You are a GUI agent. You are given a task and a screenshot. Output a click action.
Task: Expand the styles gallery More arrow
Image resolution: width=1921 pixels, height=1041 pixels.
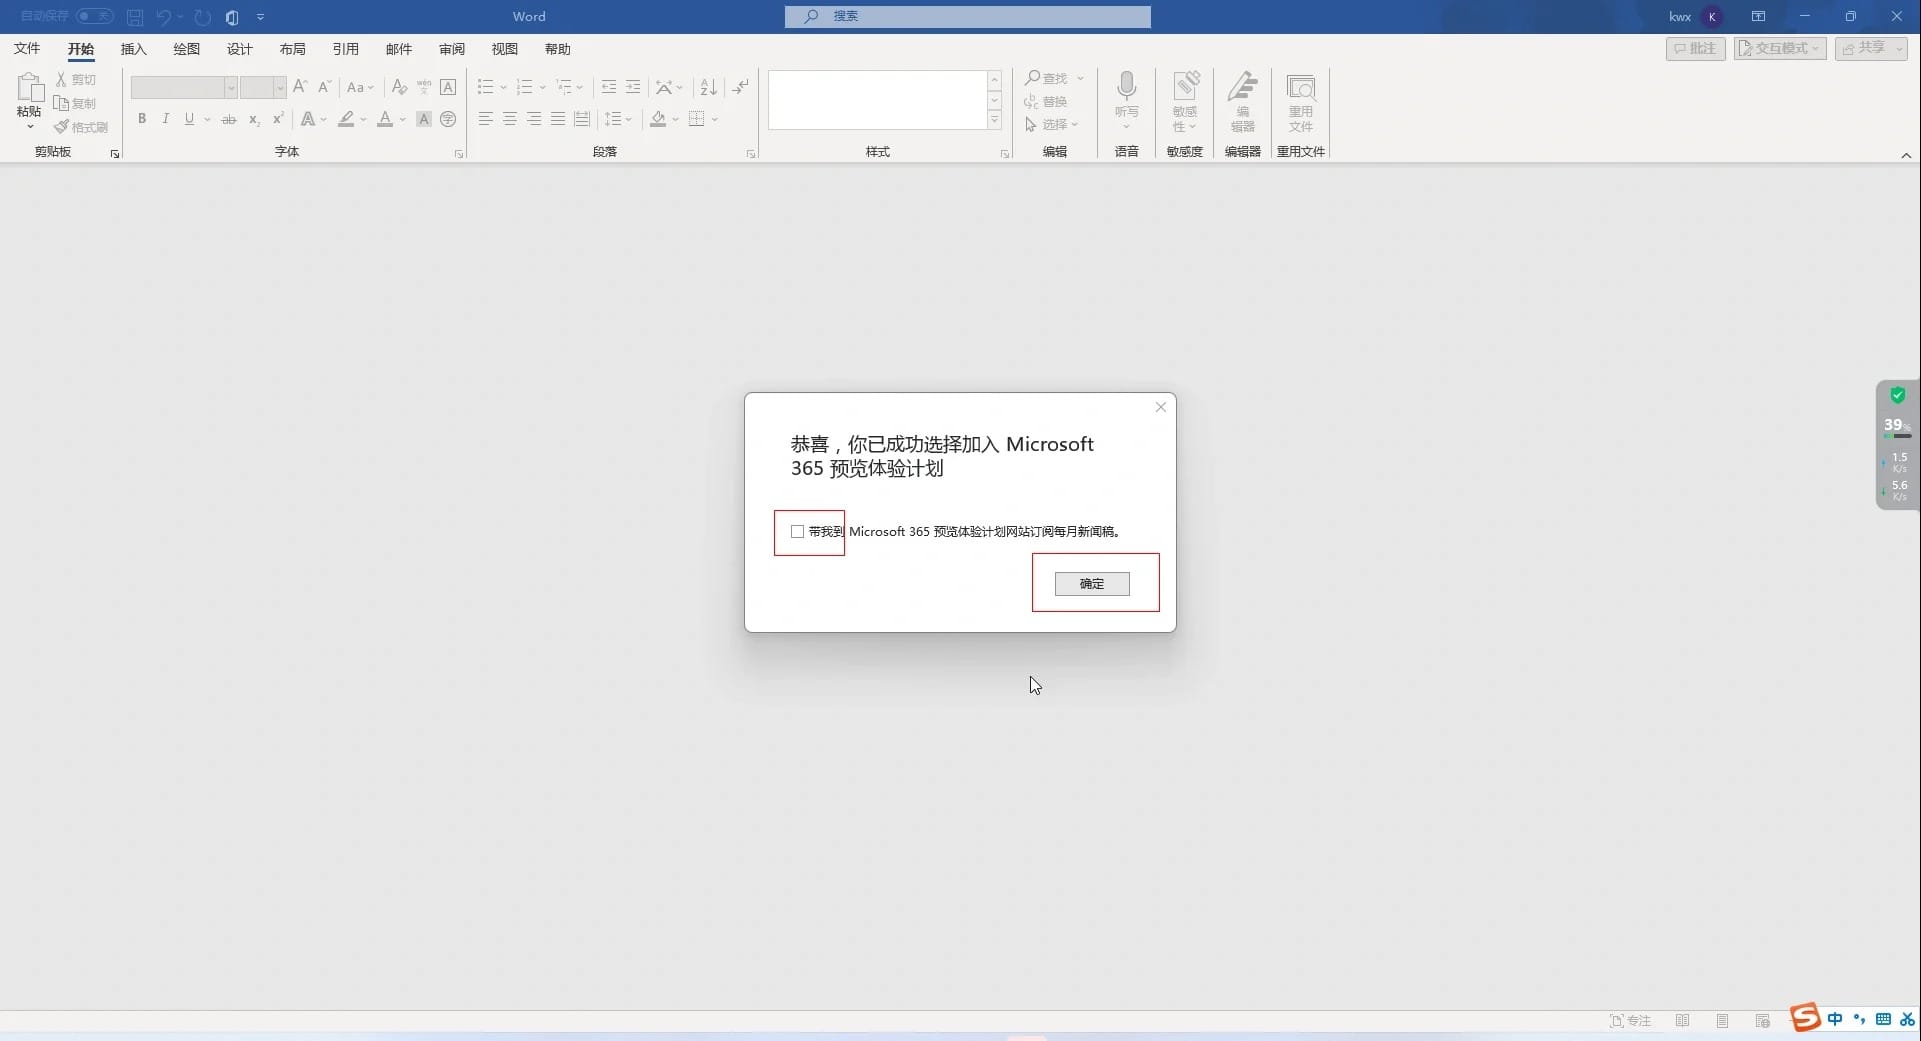click(994, 120)
